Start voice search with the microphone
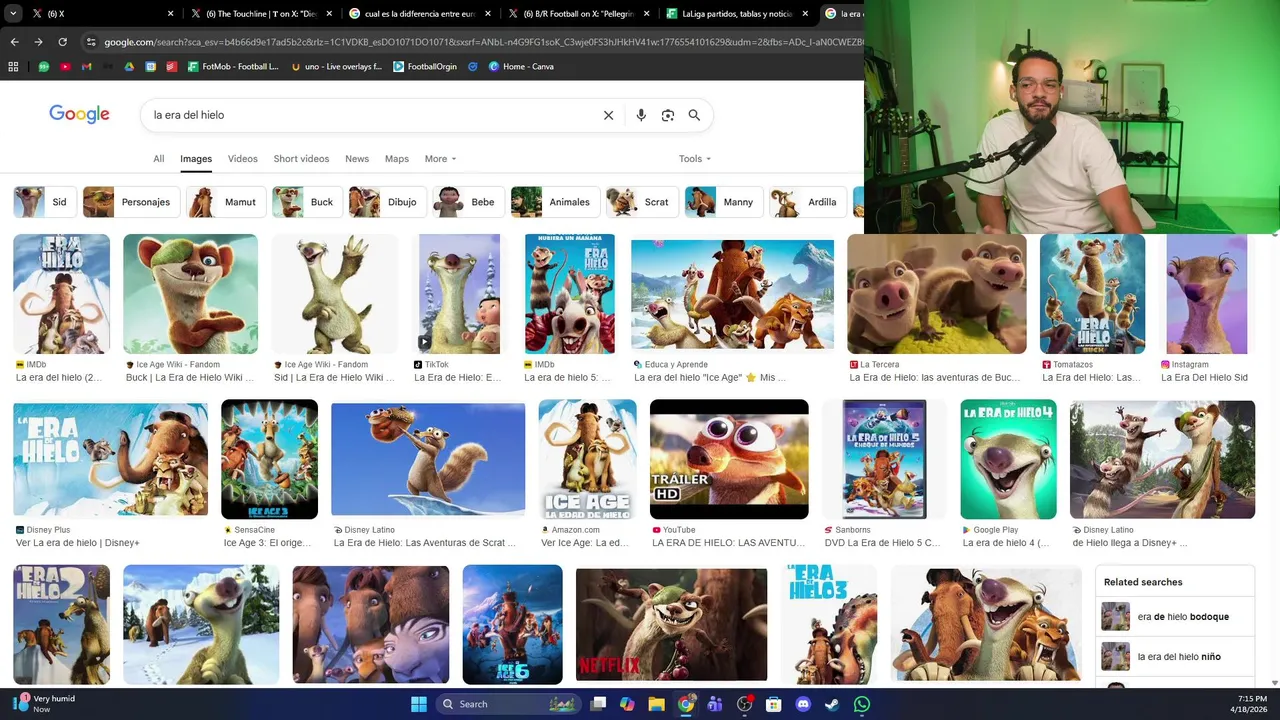 tap(641, 115)
